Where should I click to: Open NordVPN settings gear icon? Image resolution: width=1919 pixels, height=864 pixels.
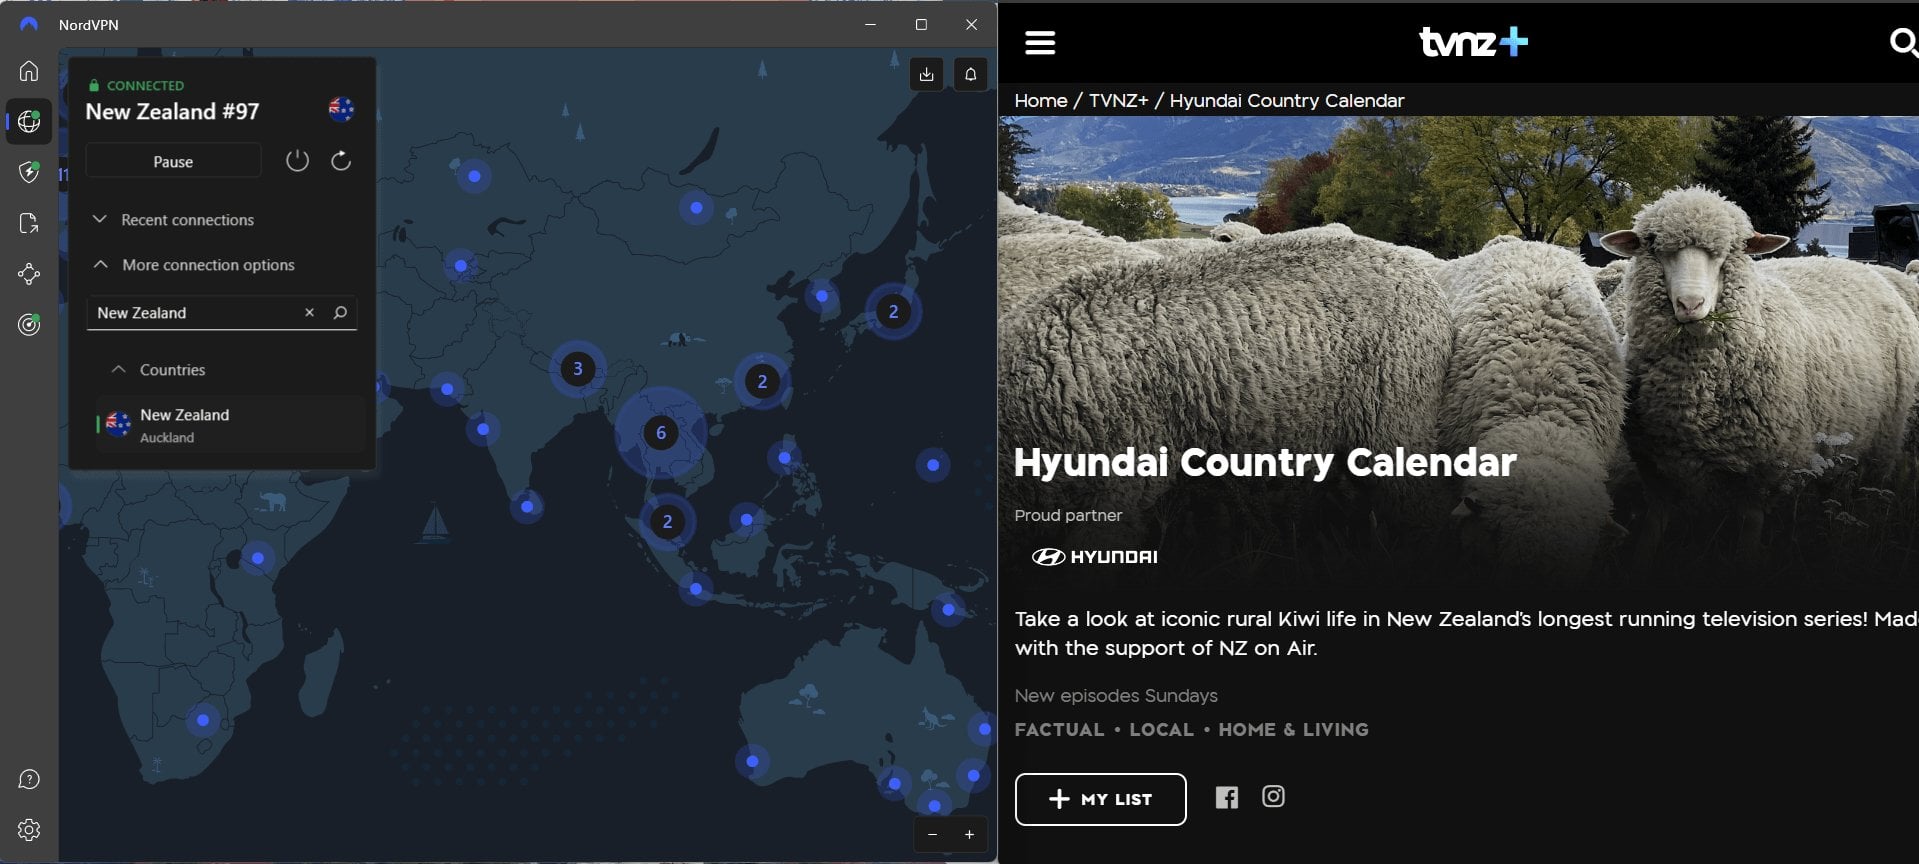coord(29,830)
